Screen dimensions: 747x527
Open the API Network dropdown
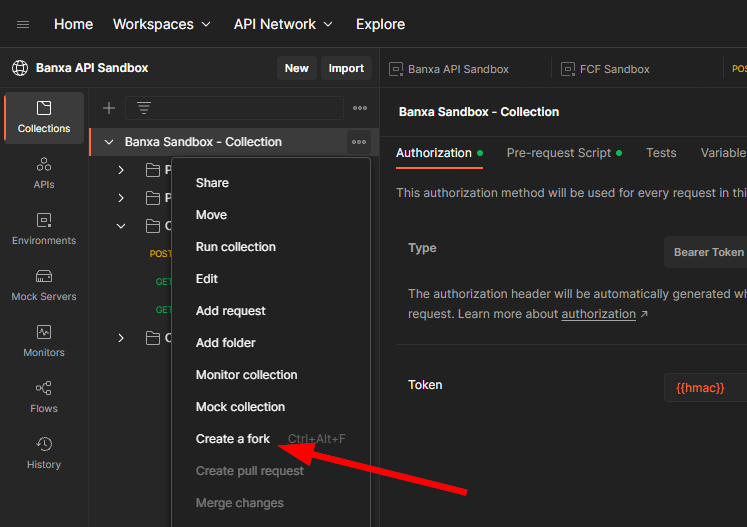pos(283,24)
